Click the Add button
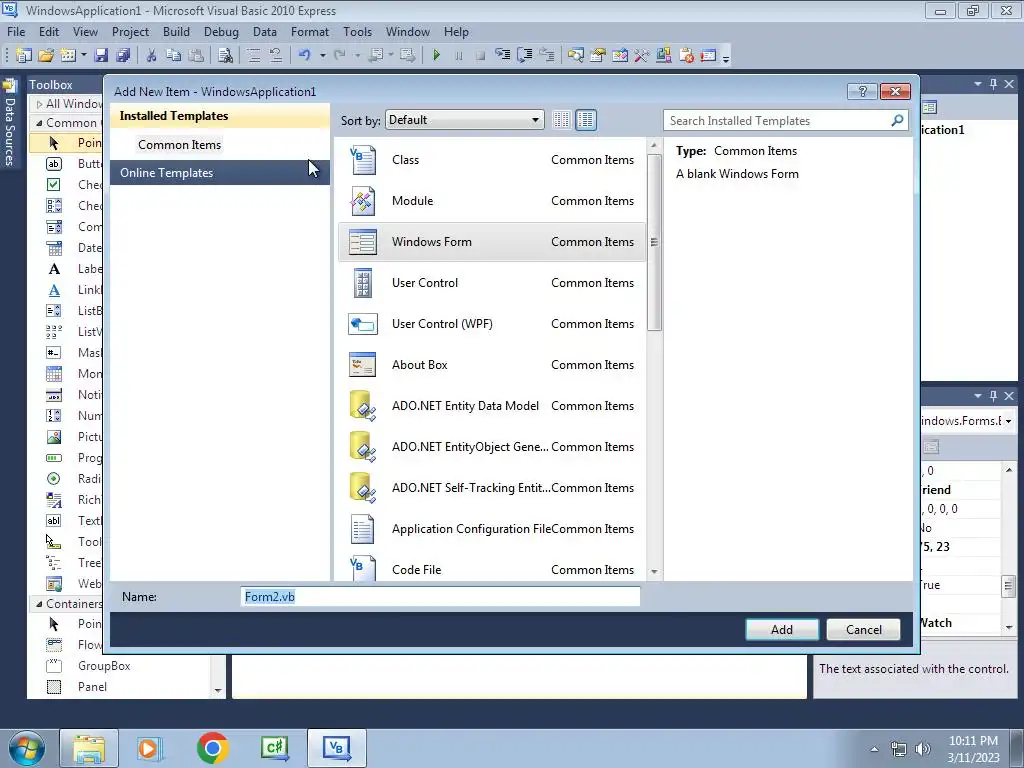The image size is (1024, 768). coord(782,630)
